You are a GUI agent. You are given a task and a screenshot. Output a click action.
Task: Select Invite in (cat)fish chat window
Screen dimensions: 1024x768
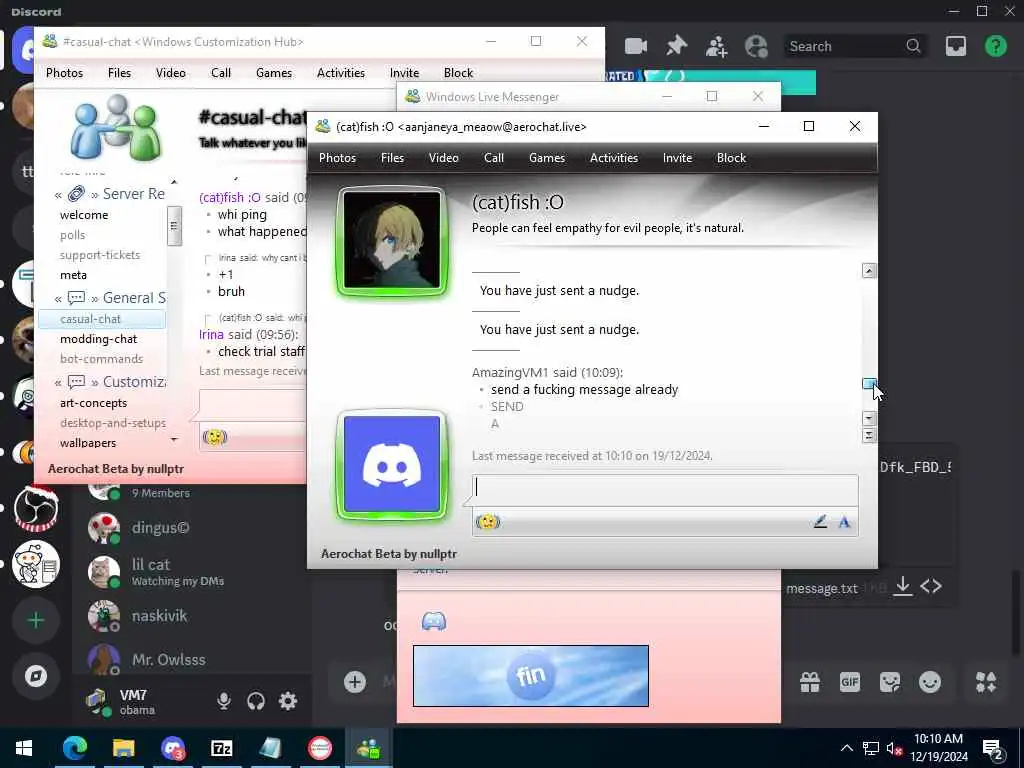(x=677, y=158)
